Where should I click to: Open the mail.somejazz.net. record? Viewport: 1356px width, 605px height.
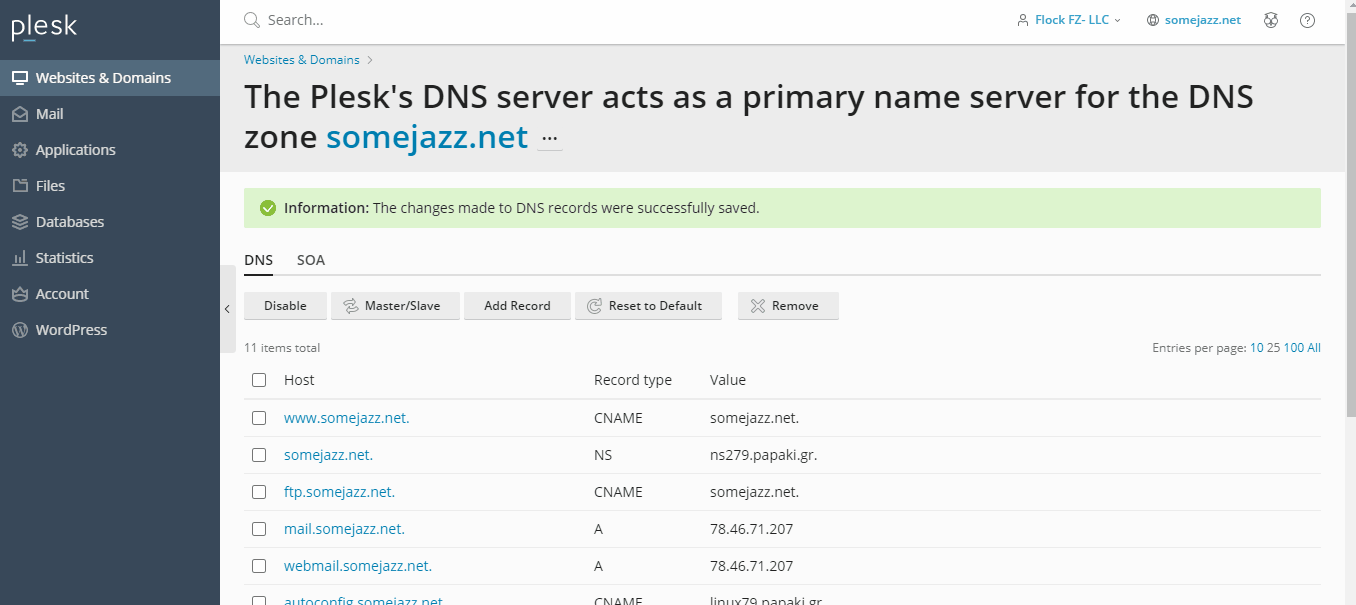click(344, 529)
